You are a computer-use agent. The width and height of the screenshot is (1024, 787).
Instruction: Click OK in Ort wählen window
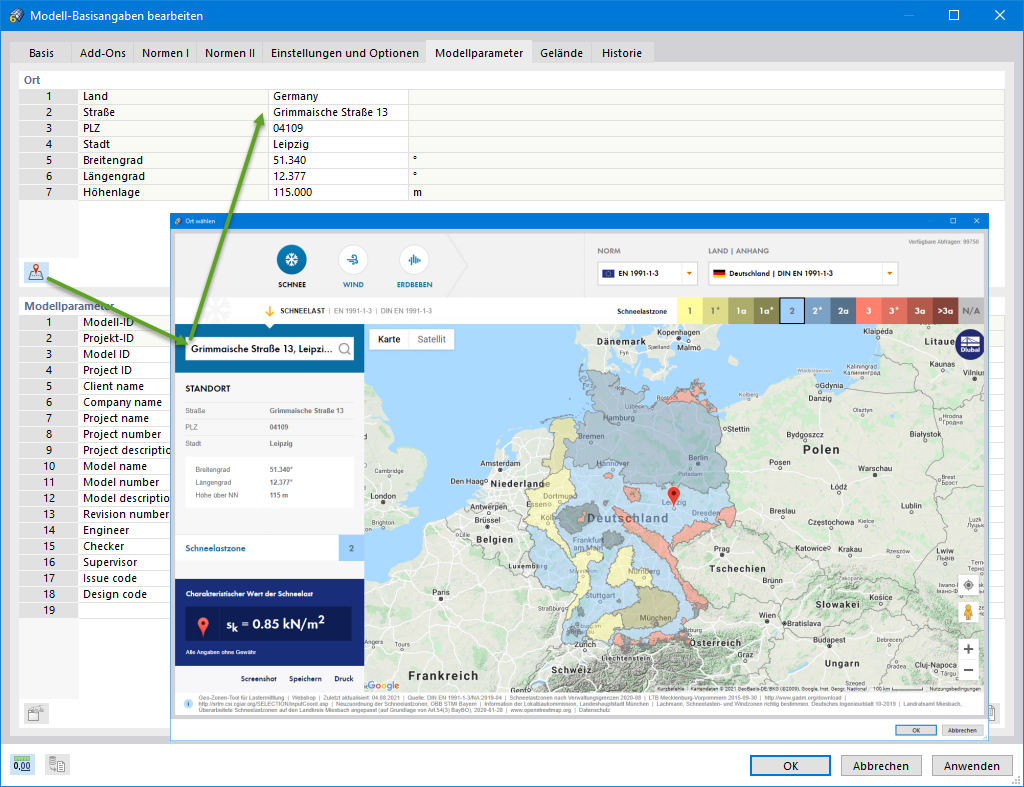(x=916, y=730)
